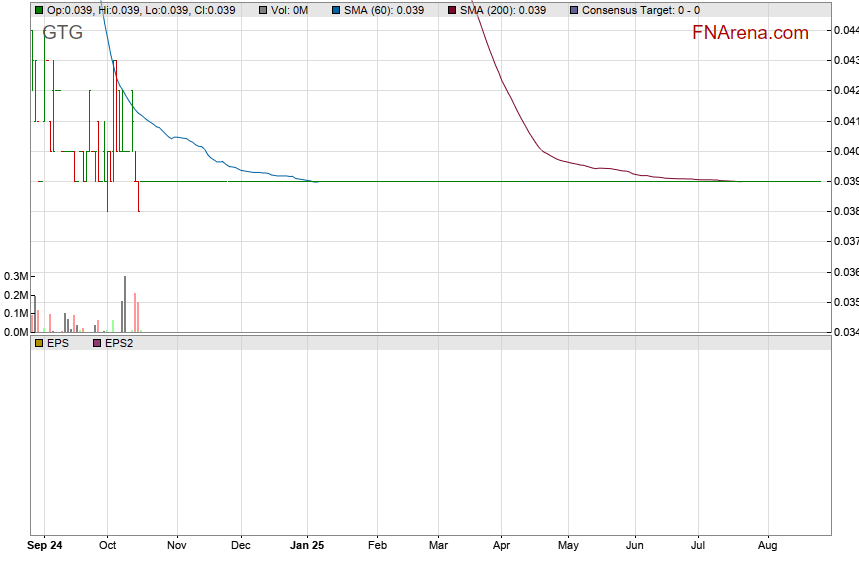Click the EPS2 legend text

[119, 343]
